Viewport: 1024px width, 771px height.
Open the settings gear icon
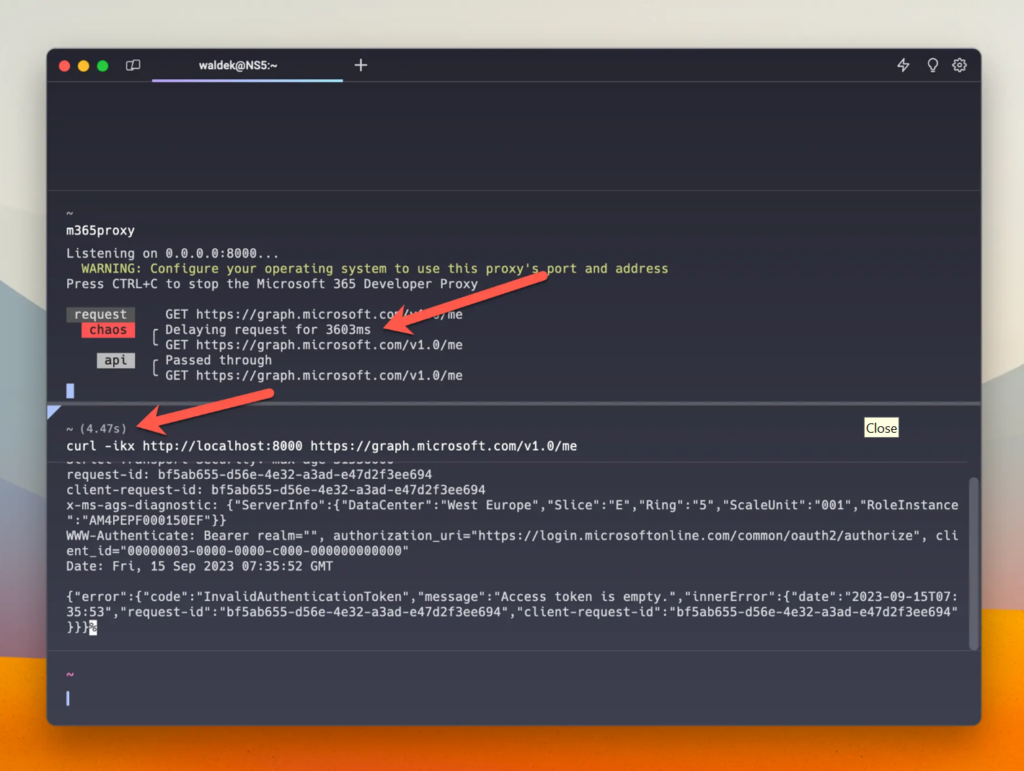tap(959, 65)
